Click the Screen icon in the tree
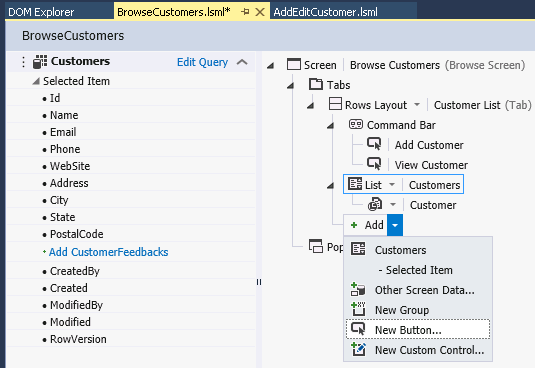The image size is (535, 368). pyautogui.click(x=294, y=64)
